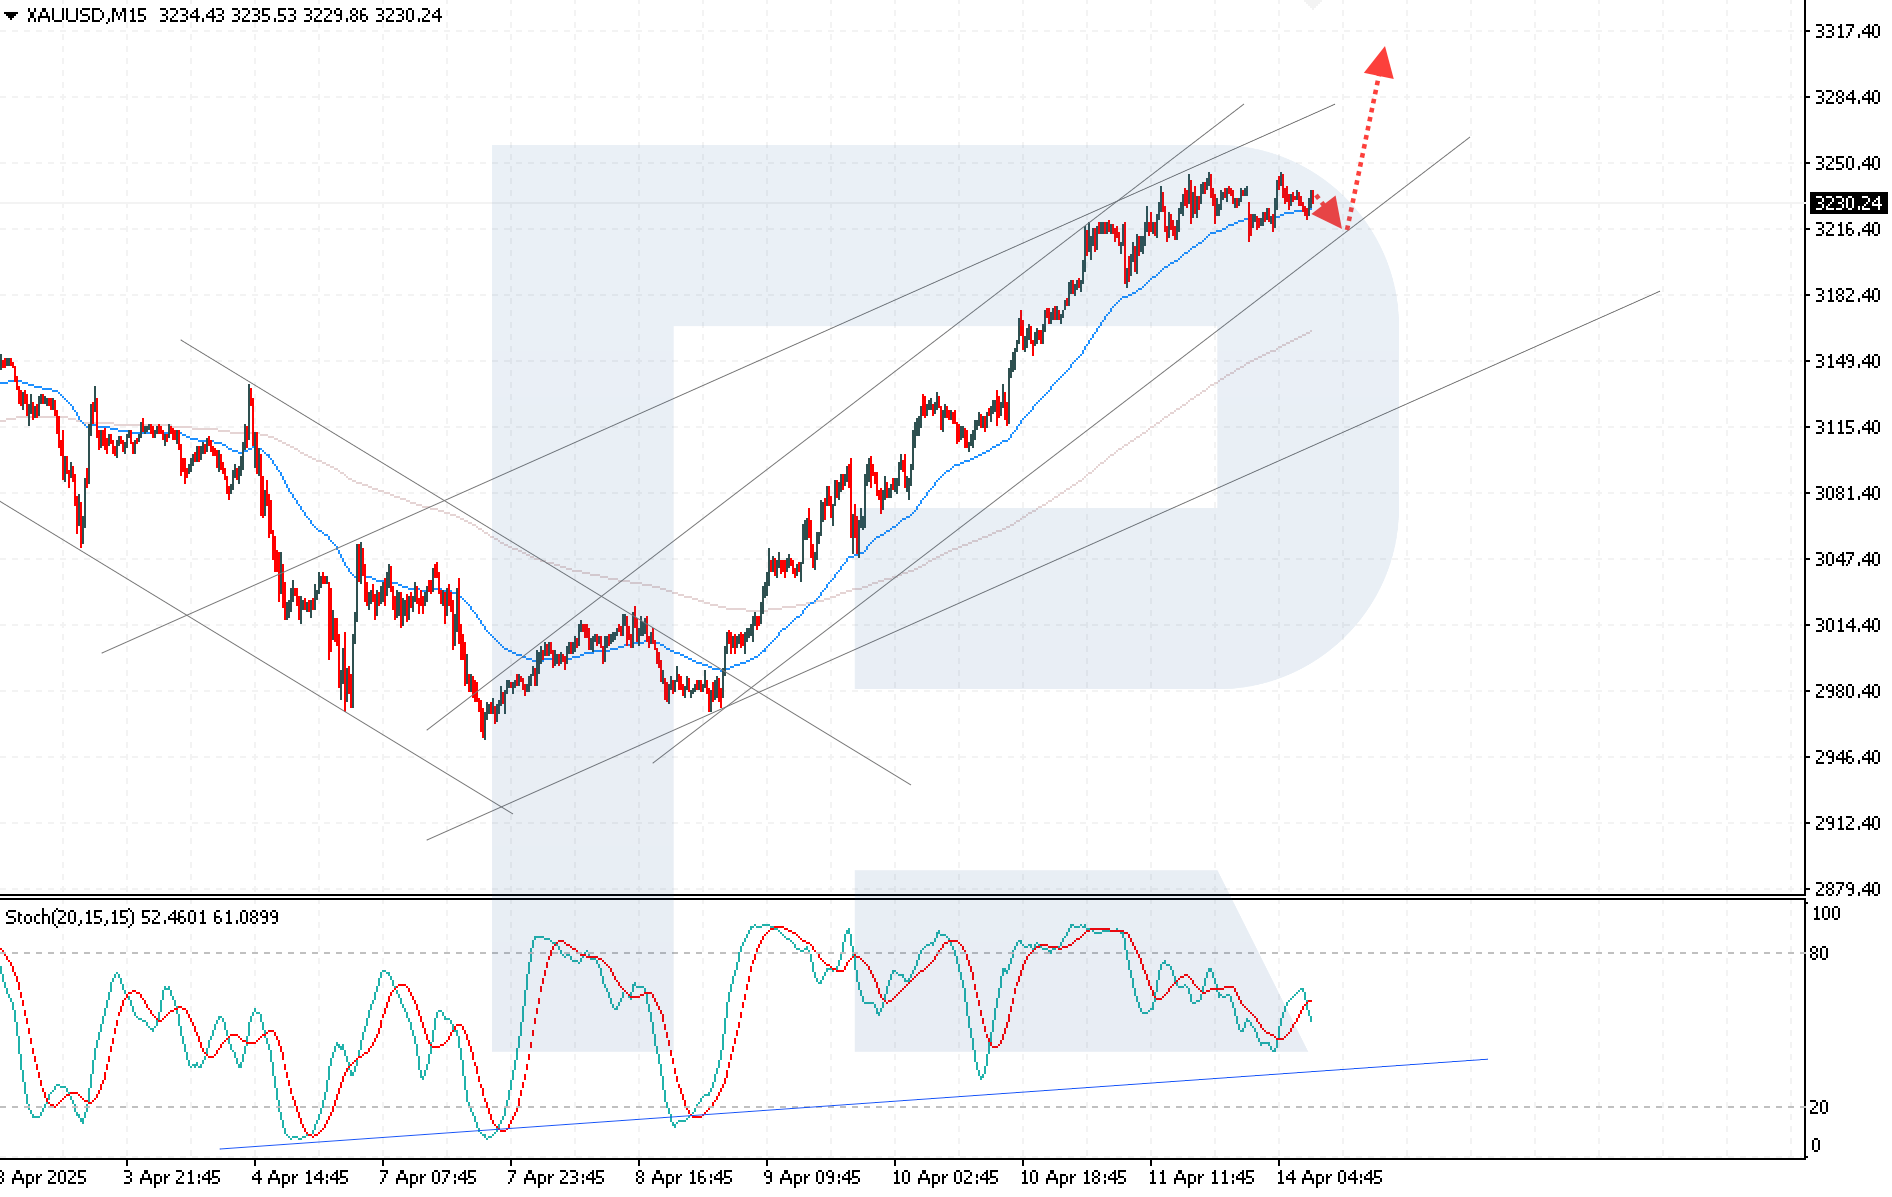Image resolution: width=1892 pixels, height=1197 pixels.
Task: Click the 3149.40 price axis label
Action: [x=1847, y=361]
